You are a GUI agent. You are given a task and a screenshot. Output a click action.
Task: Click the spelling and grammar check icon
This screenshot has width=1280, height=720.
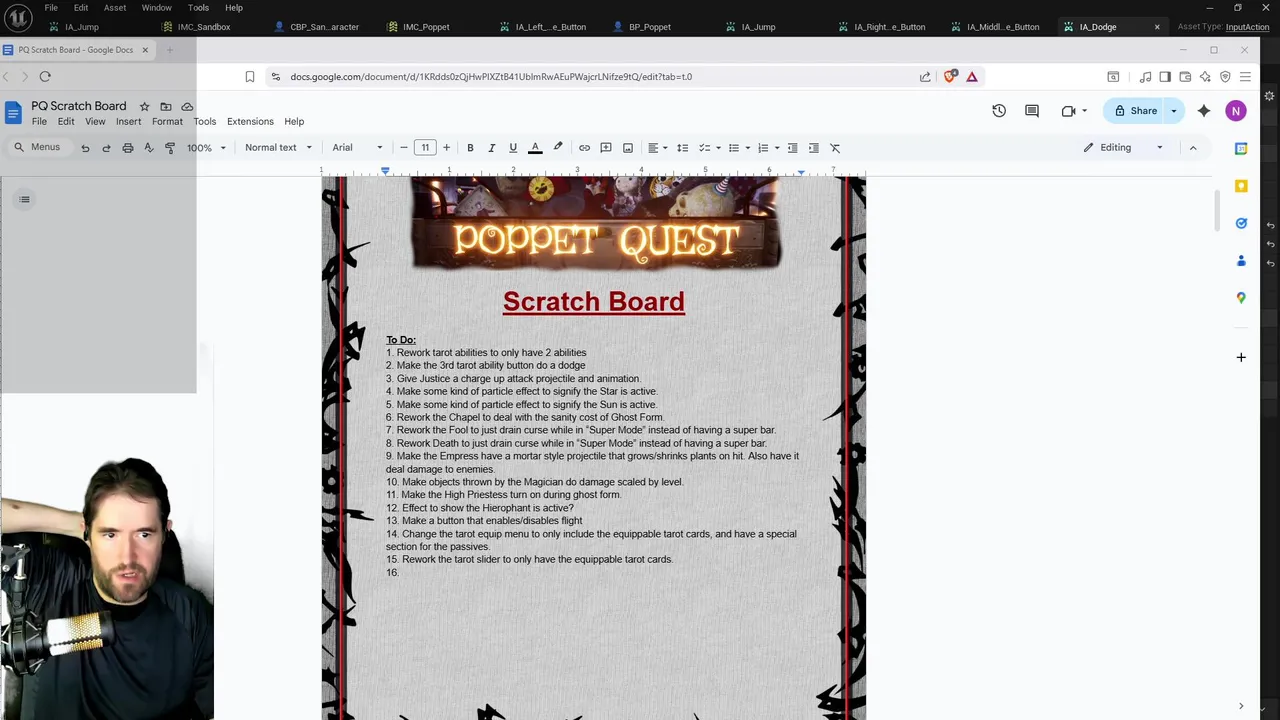pyautogui.click(x=149, y=148)
